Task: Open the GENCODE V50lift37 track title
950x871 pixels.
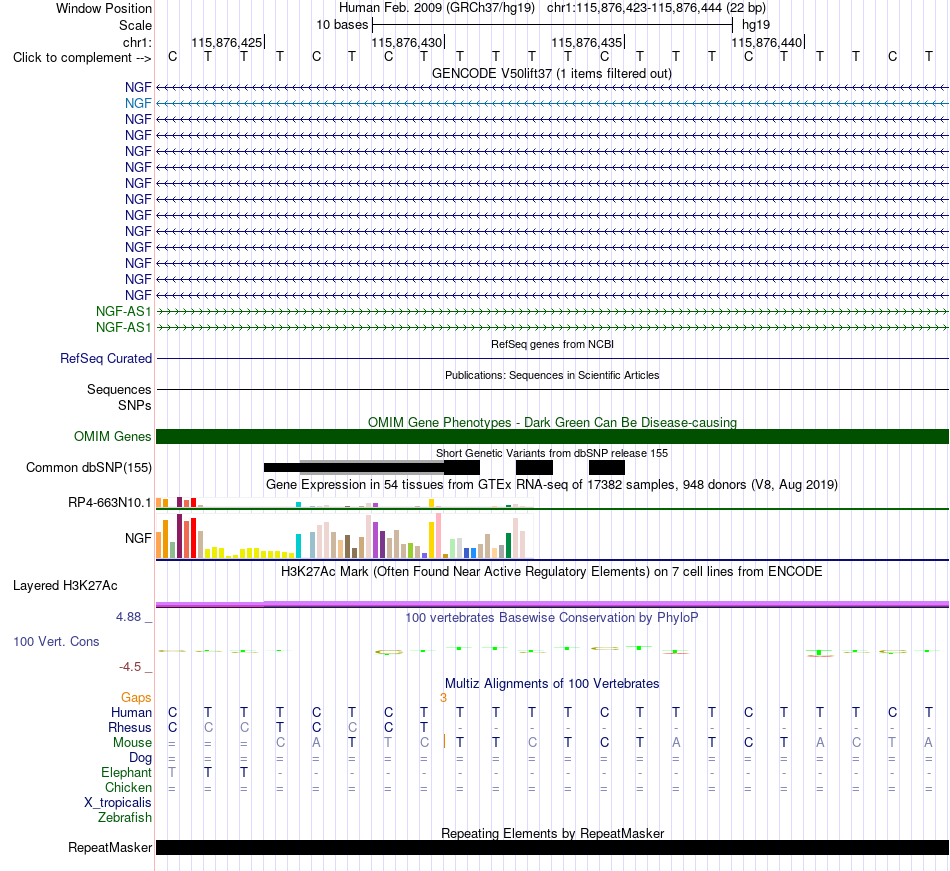Action: 552,74
